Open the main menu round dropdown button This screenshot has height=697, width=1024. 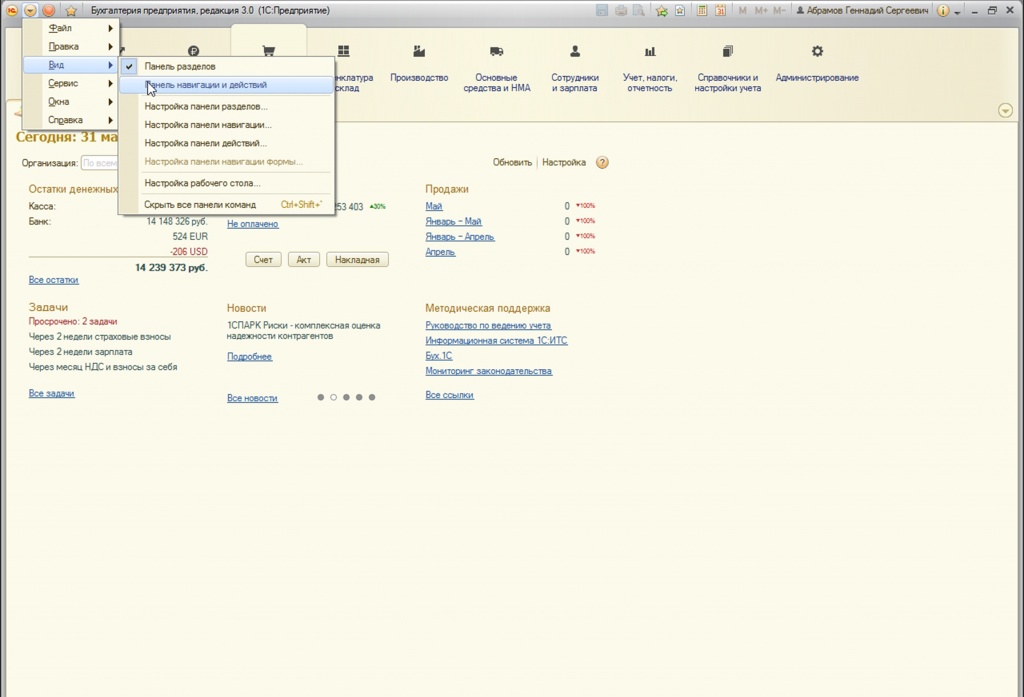[31, 10]
